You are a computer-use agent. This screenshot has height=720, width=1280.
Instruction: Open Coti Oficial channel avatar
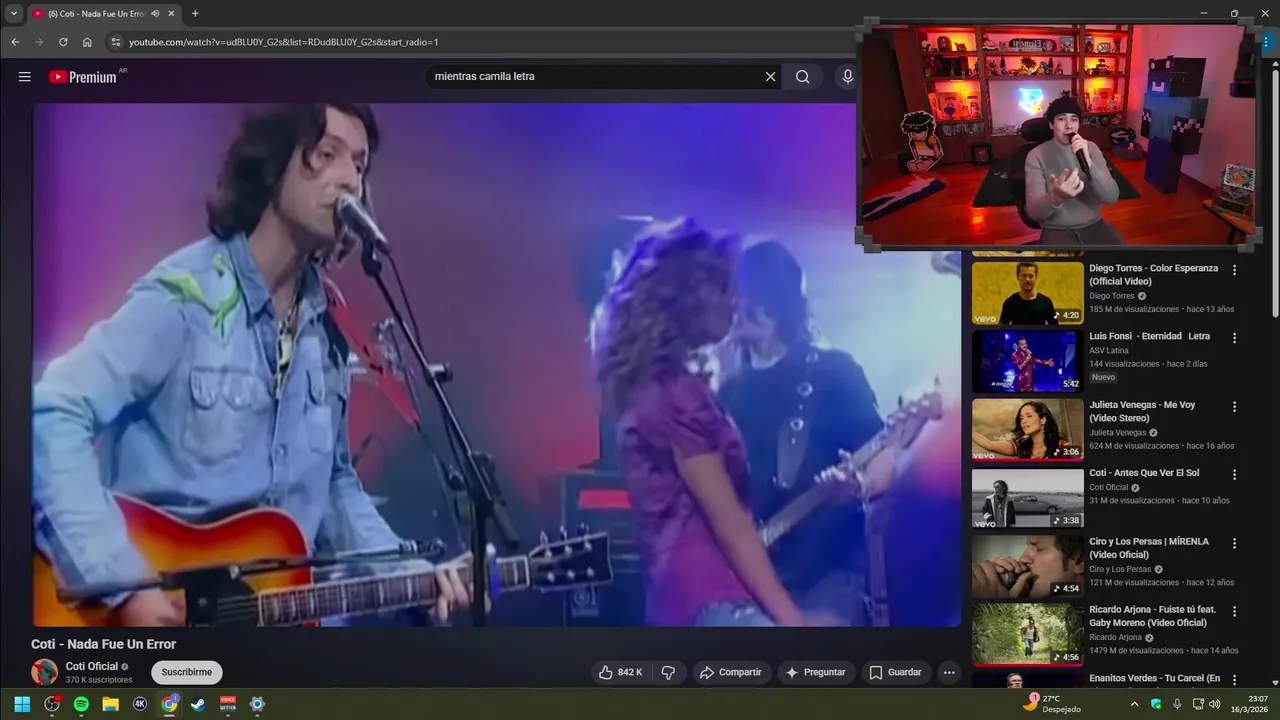coord(44,672)
